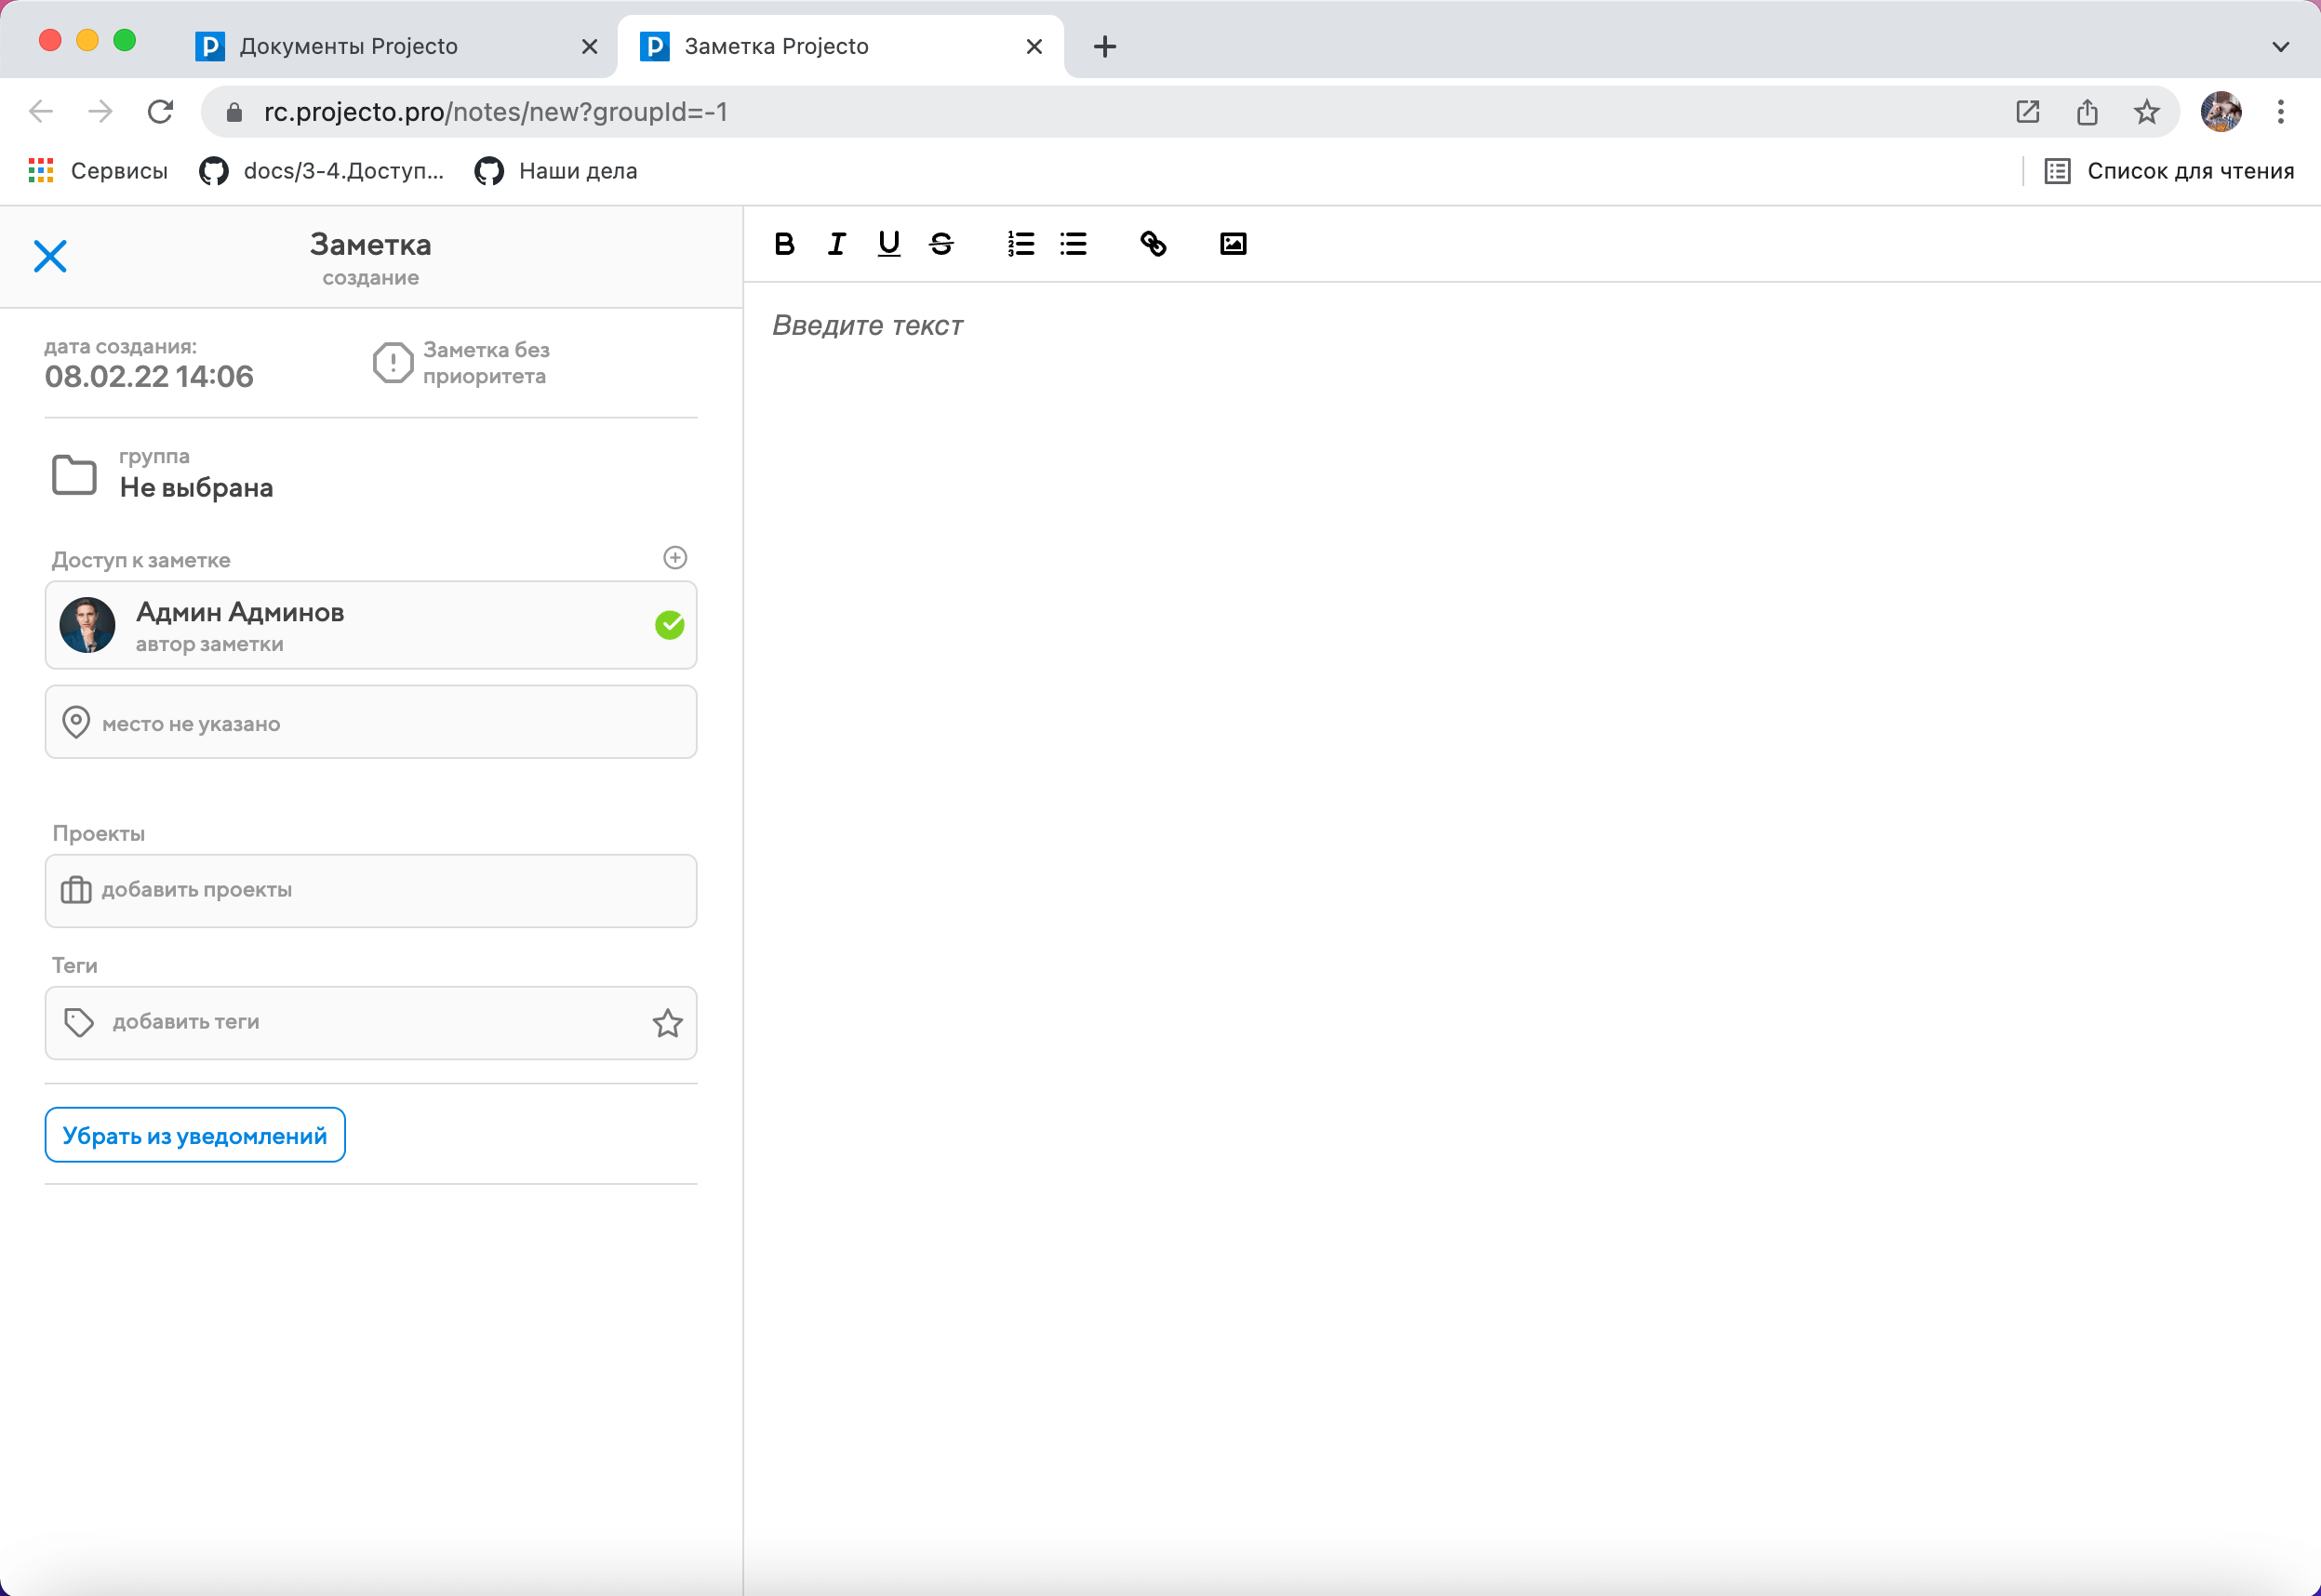
Task: Open the Наши дела bookmark
Action: tap(556, 171)
